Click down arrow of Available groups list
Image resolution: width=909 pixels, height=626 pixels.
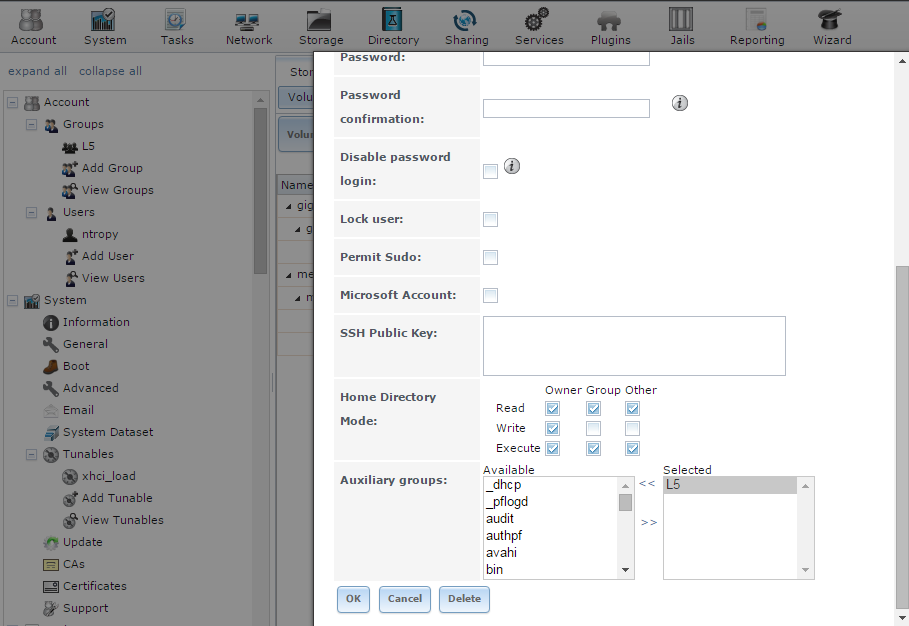(626, 570)
